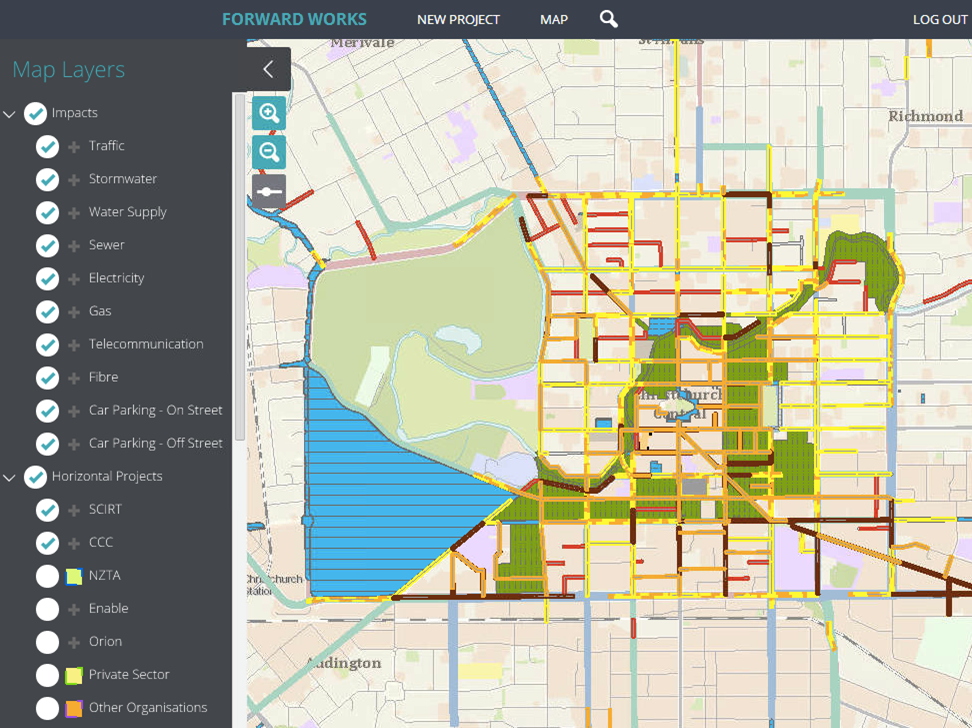
Task: Open the MAP menu item
Action: (554, 20)
